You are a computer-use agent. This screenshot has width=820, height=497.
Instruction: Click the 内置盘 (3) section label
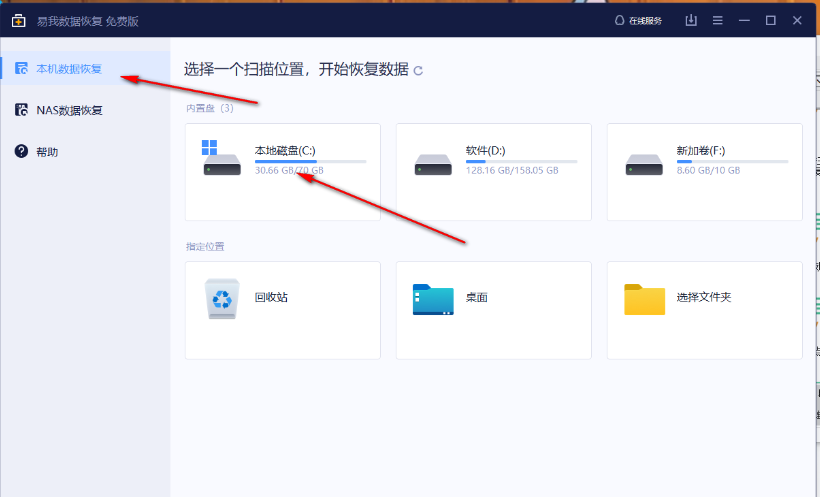click(210, 108)
